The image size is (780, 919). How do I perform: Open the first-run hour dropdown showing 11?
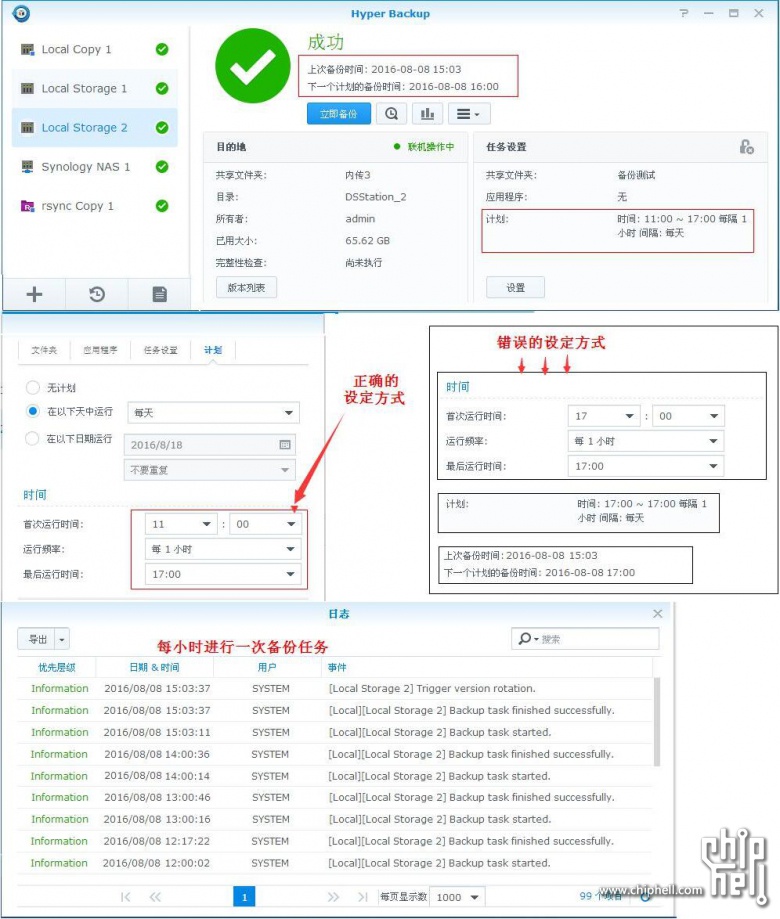[x=180, y=524]
